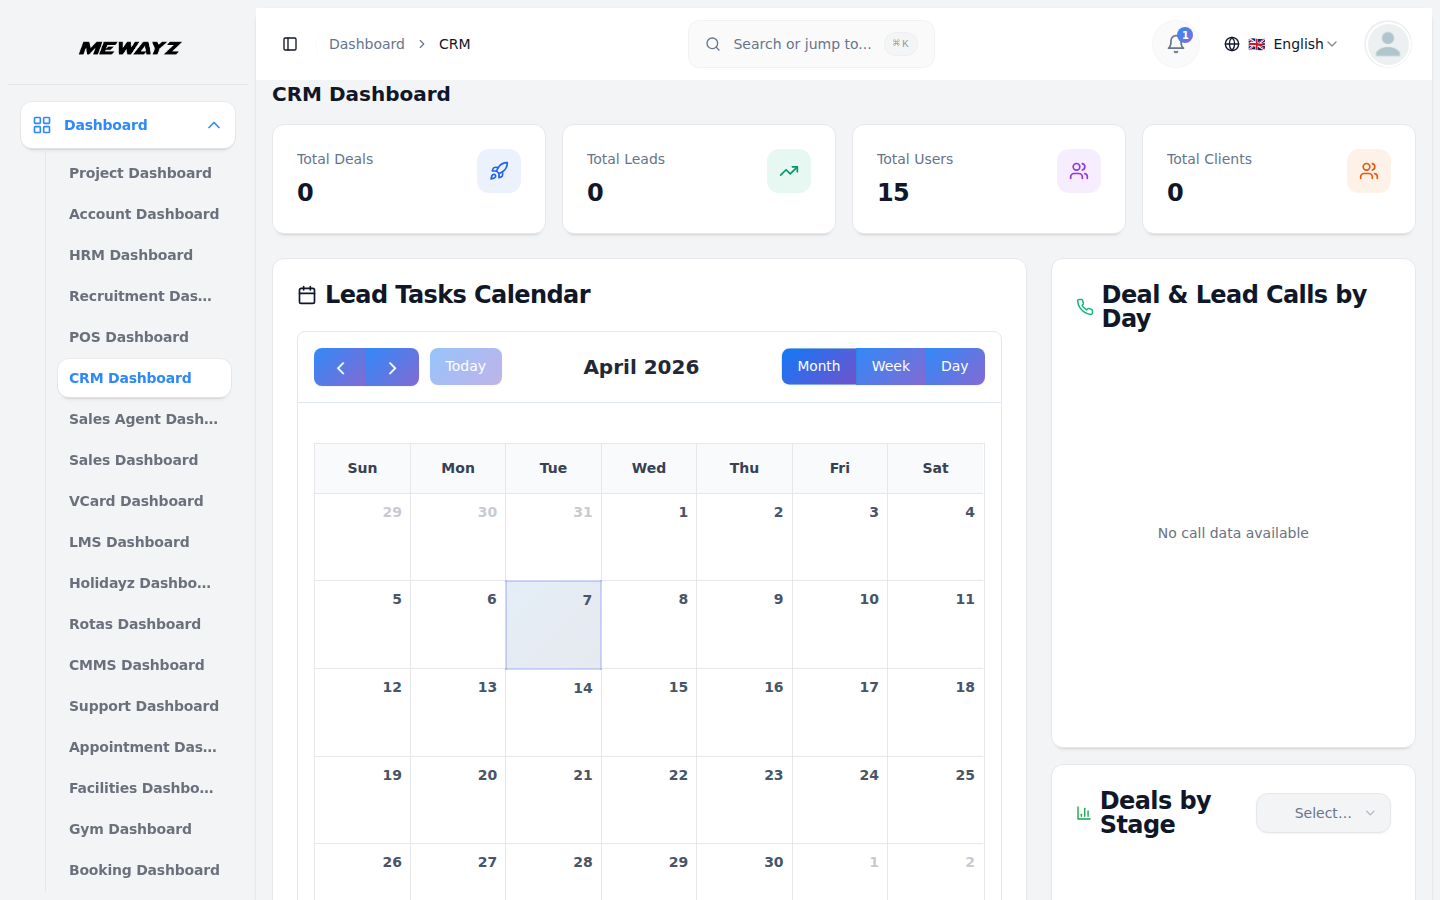Click the search input field in the header
Image resolution: width=1440 pixels, height=900 pixels.
tap(810, 44)
